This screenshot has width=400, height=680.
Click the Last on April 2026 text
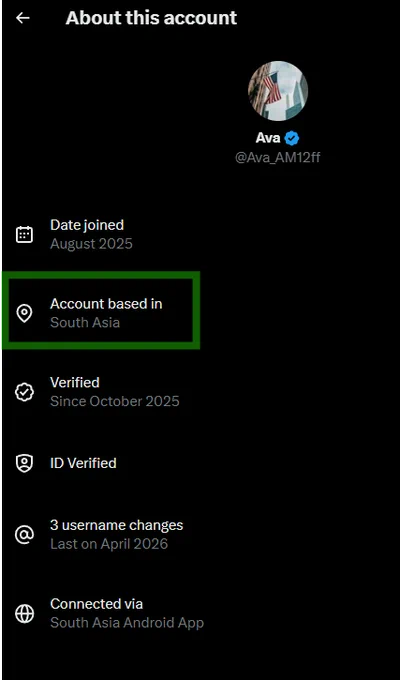pos(109,544)
